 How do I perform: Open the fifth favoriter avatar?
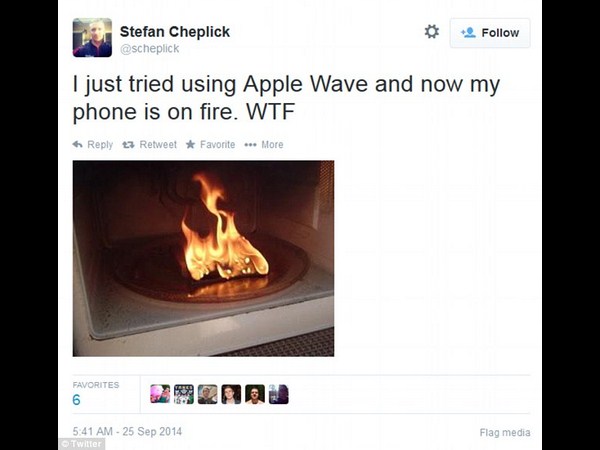(x=255, y=394)
